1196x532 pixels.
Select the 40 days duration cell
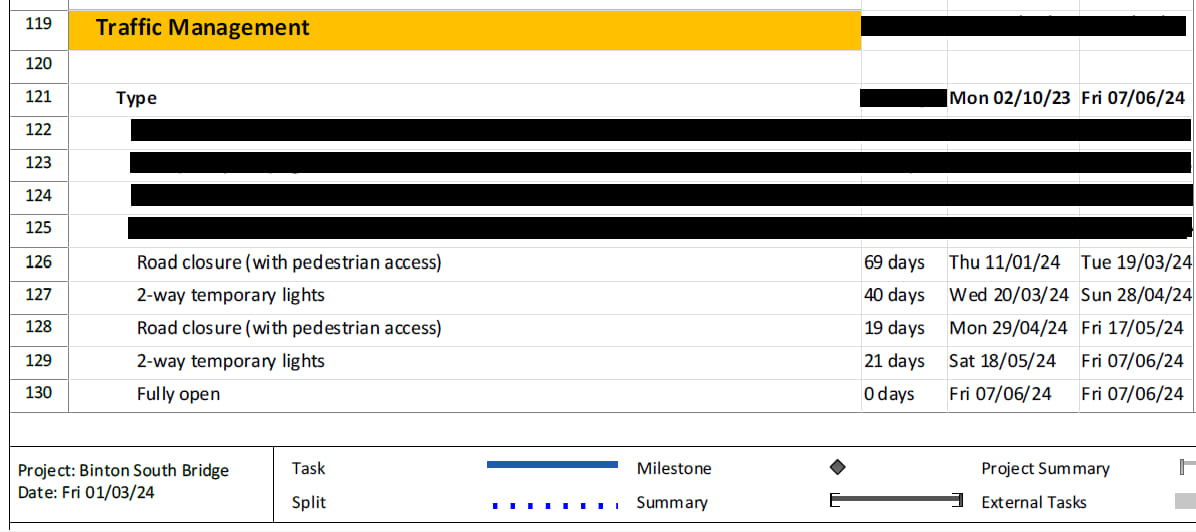click(894, 295)
